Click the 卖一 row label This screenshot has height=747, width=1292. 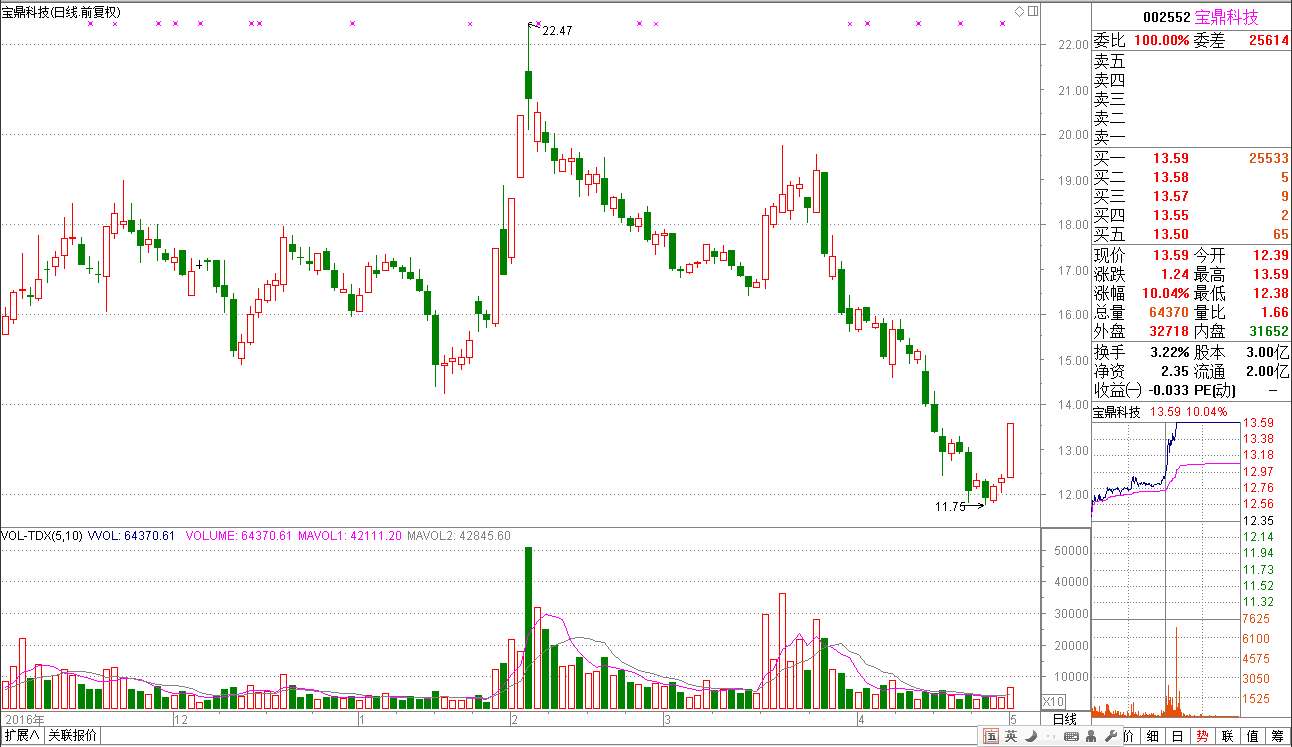coord(1109,138)
